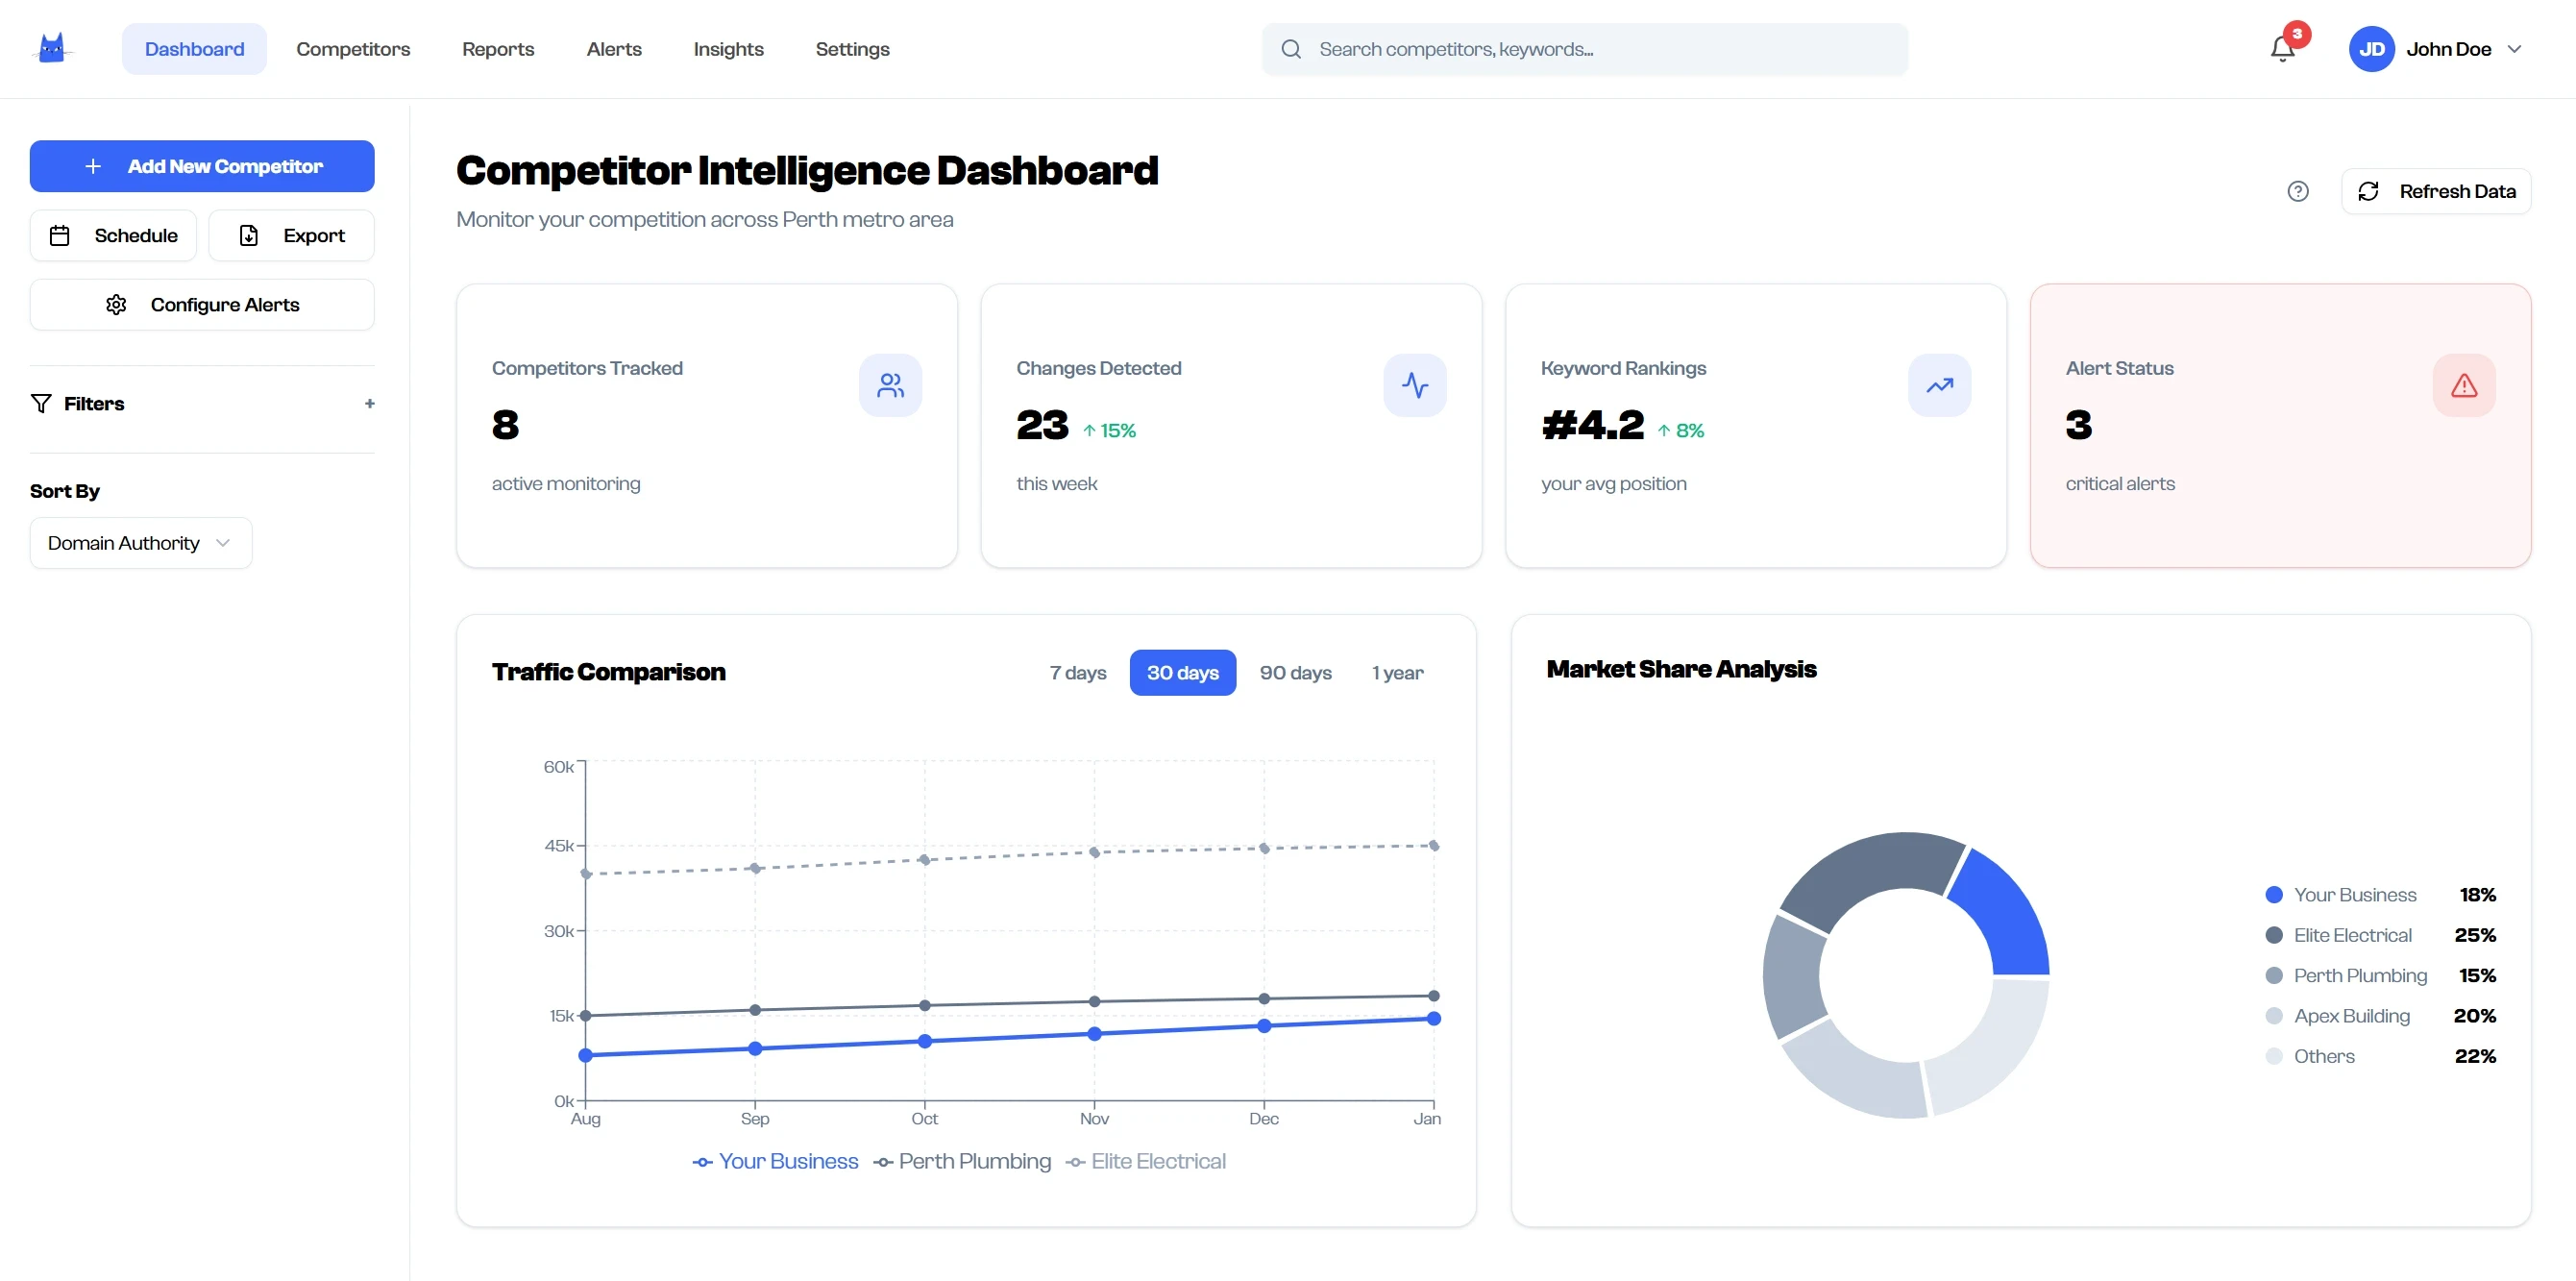The width and height of the screenshot is (2576, 1281).
Task: Click the help question mark icon
Action: click(2298, 191)
